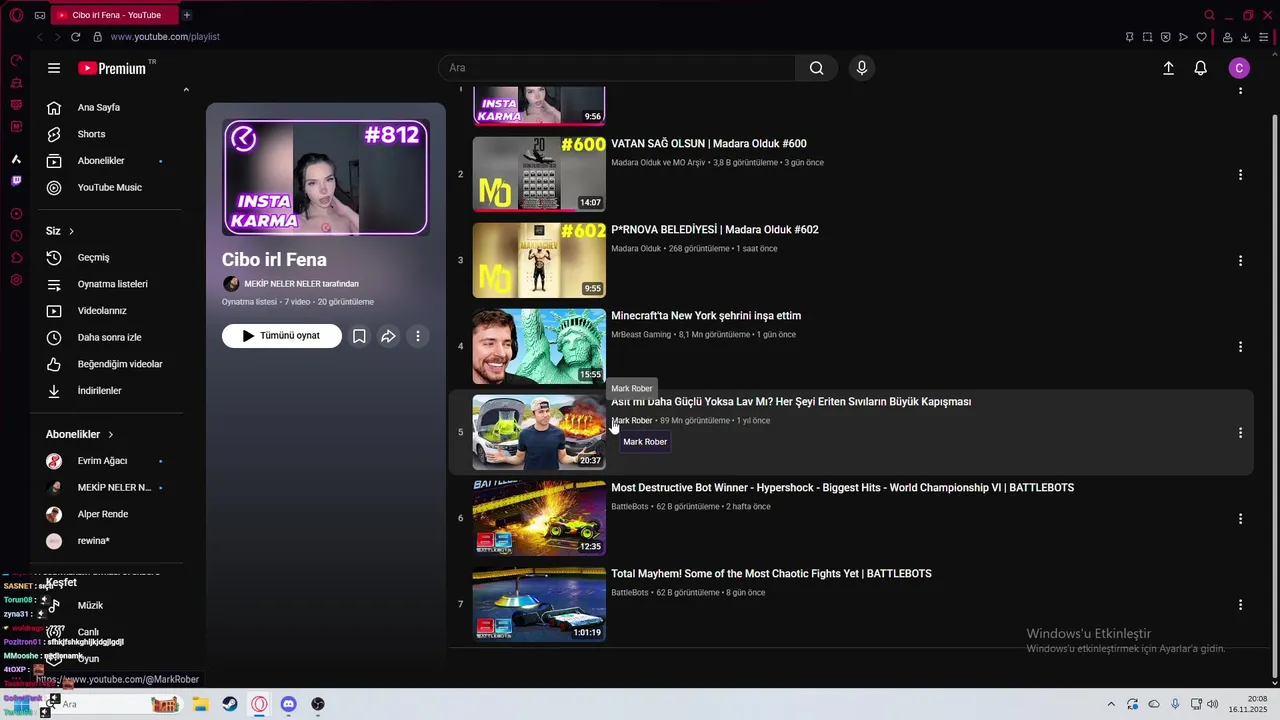Open Opera tab search magnifier
The width and height of the screenshot is (1280, 720).
tap(1210, 15)
